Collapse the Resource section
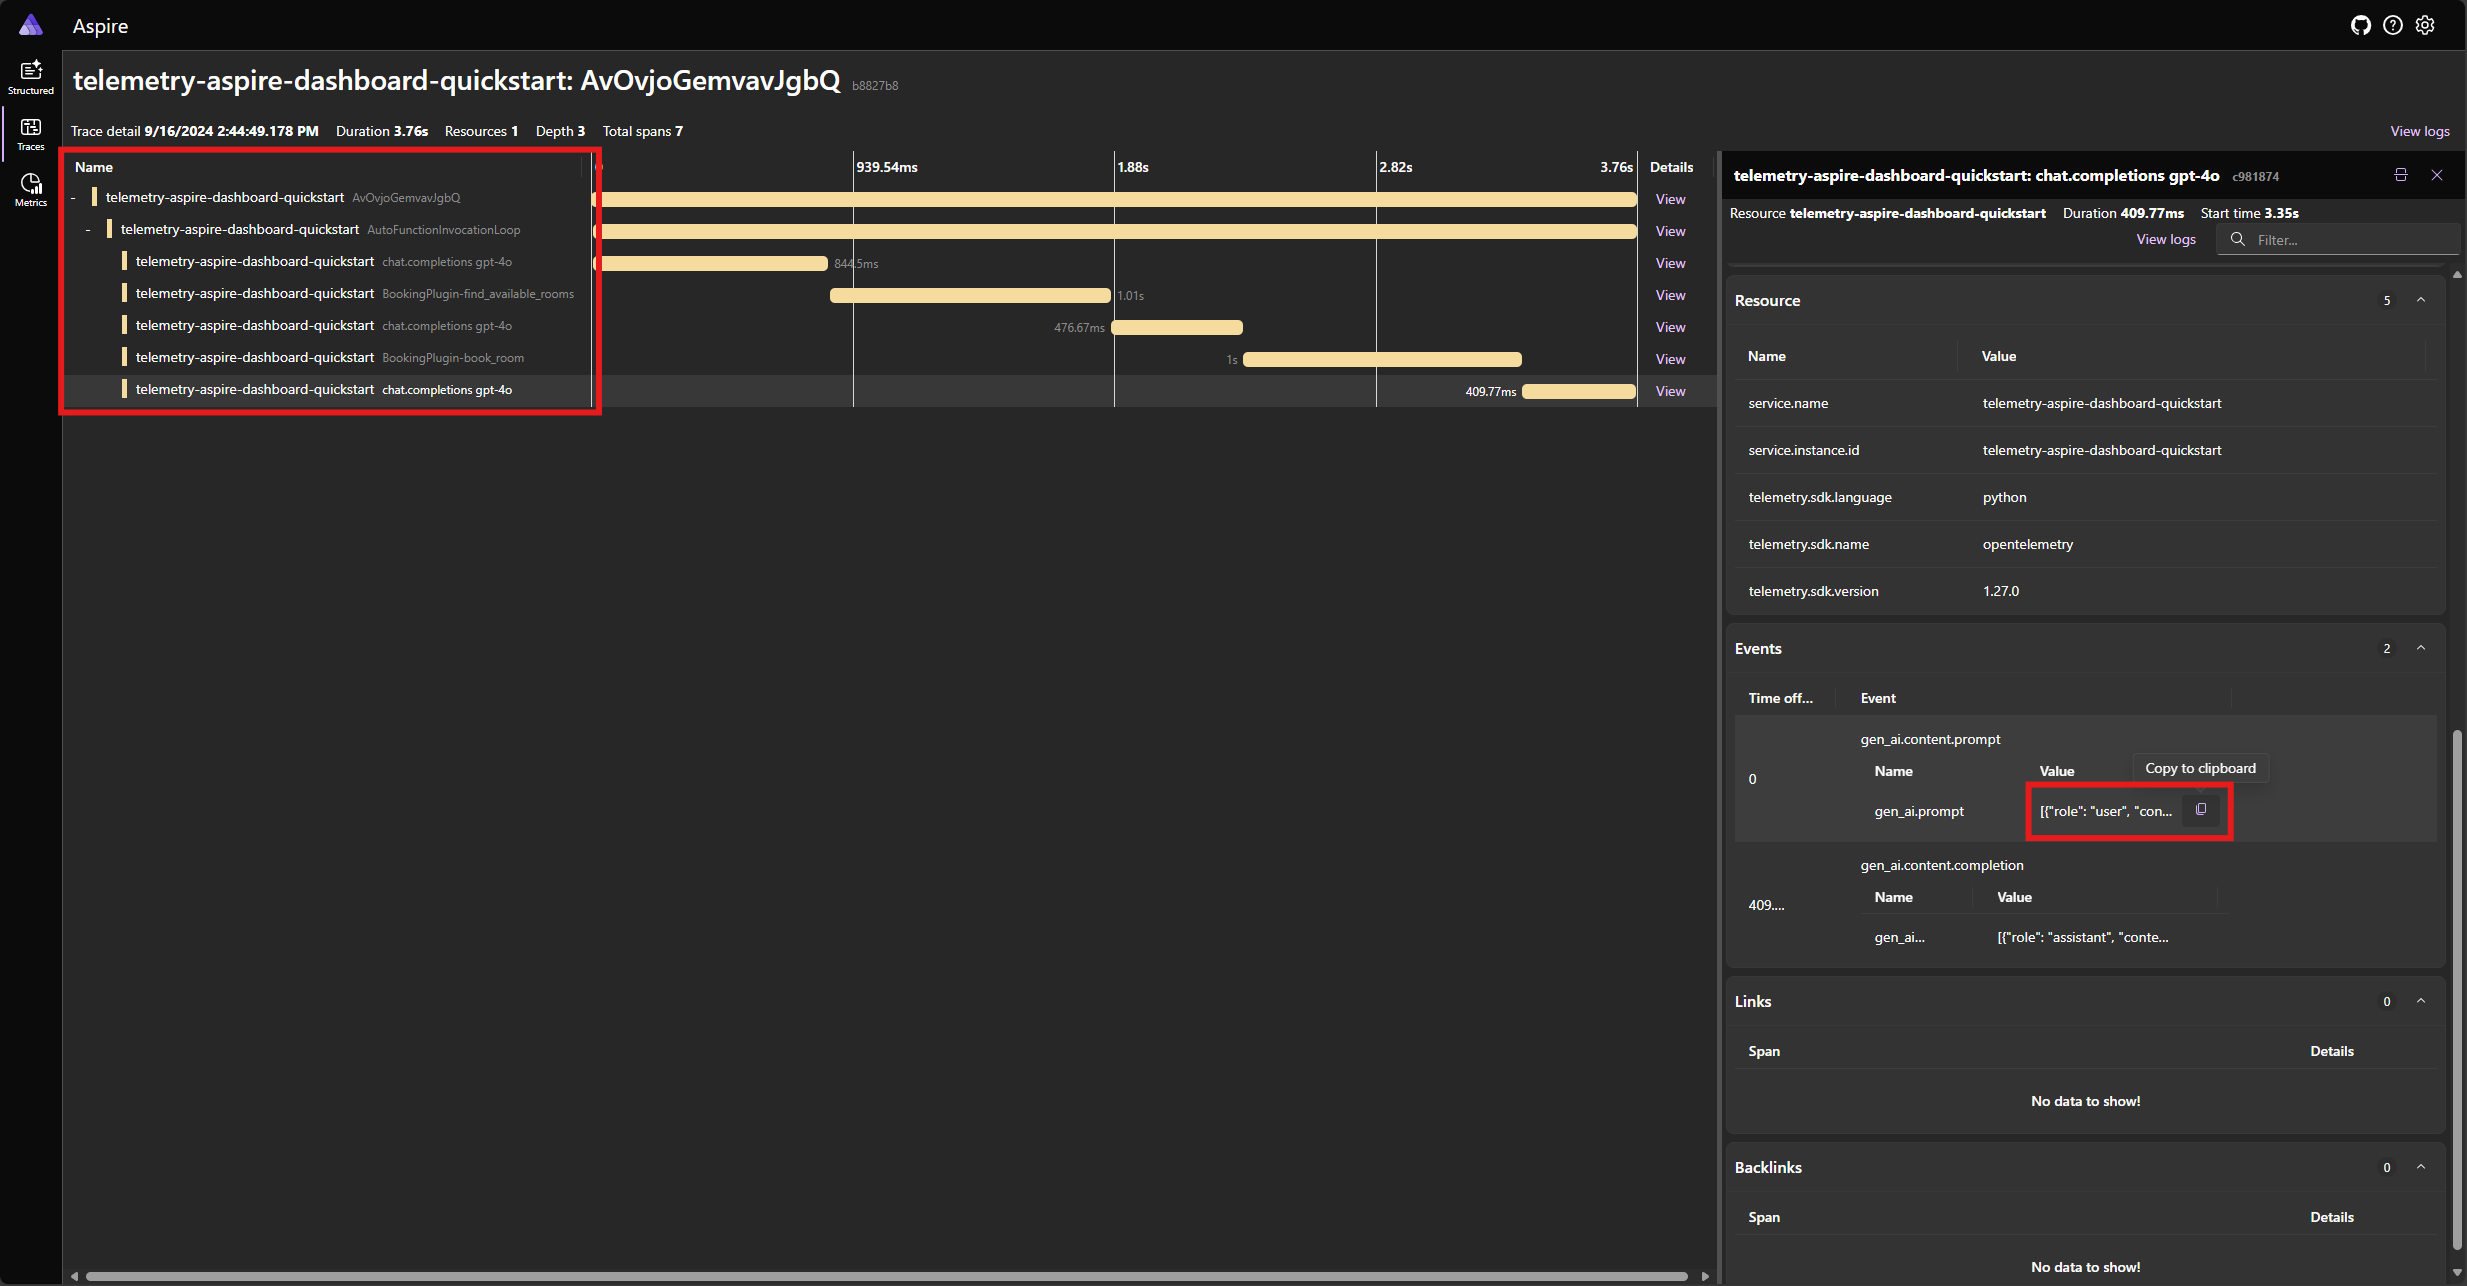 click(x=2421, y=300)
